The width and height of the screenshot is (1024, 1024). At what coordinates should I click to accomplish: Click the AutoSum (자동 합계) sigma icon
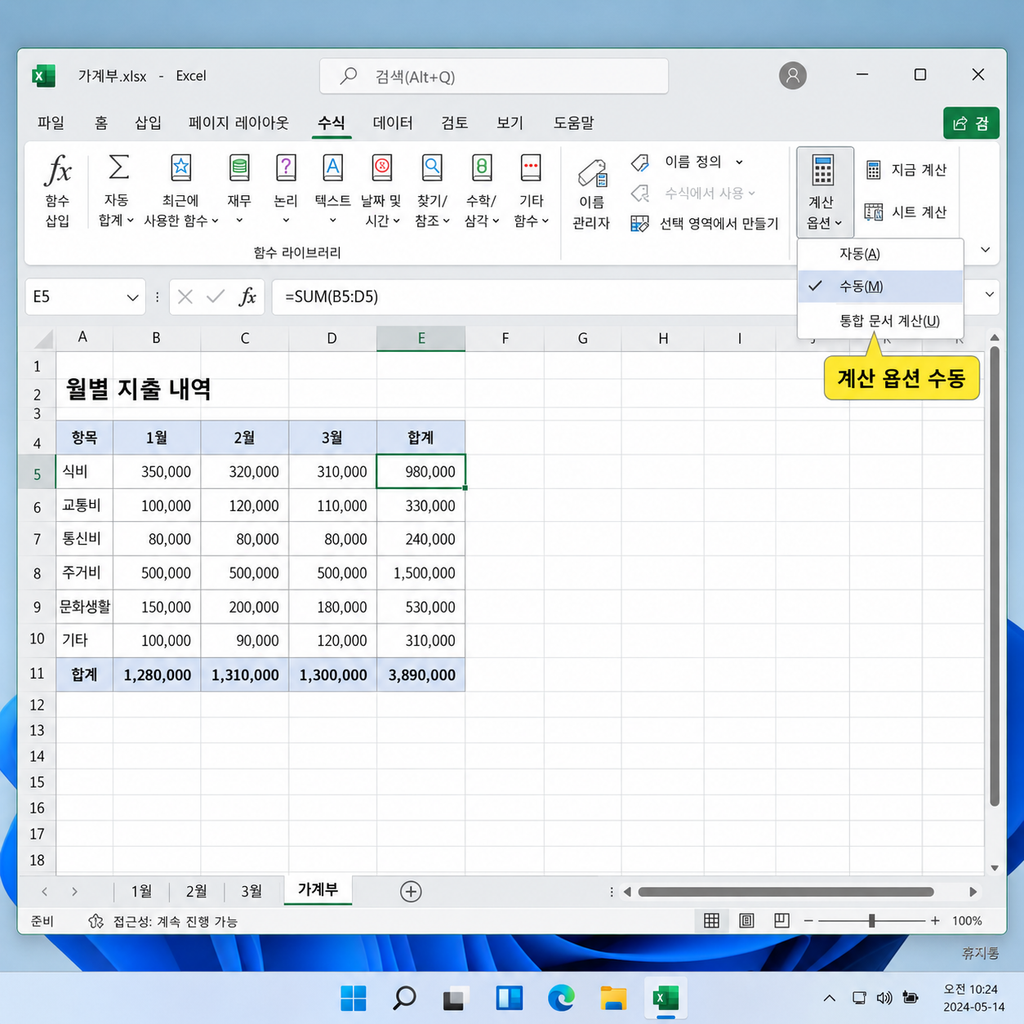[118, 168]
